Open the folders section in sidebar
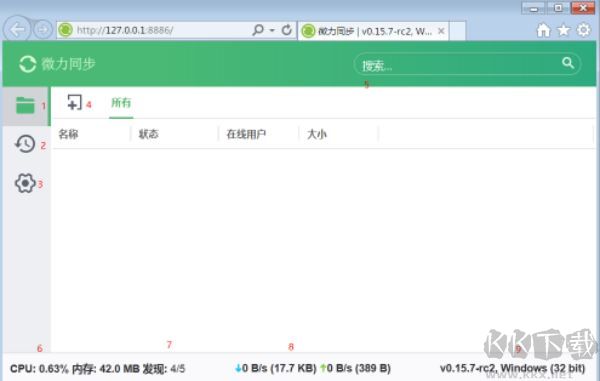Screen dimensions: 600x381 pos(25,105)
